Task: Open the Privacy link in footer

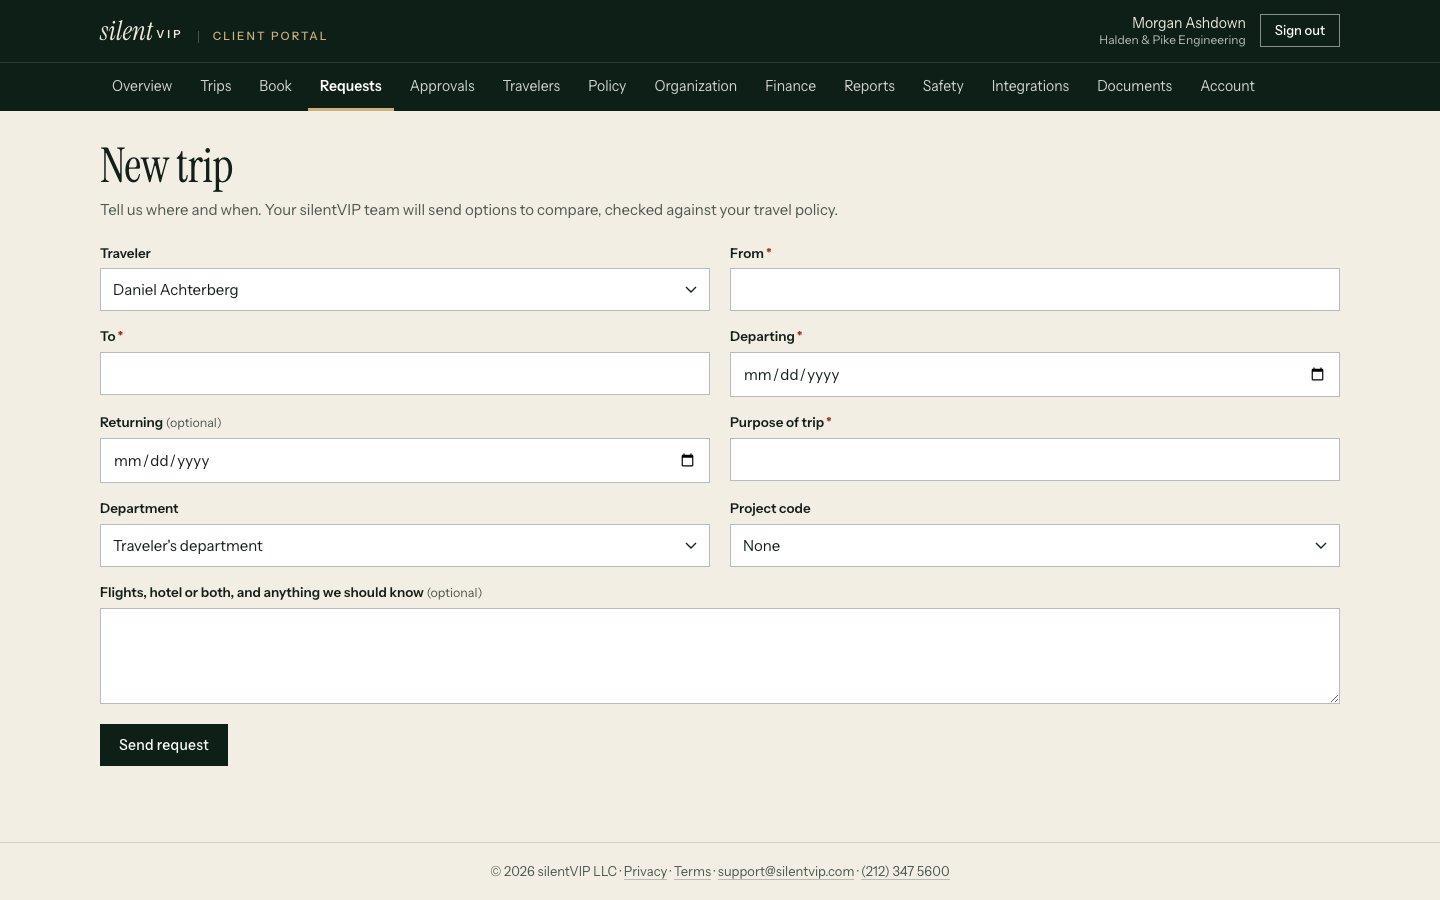Action: click(645, 872)
